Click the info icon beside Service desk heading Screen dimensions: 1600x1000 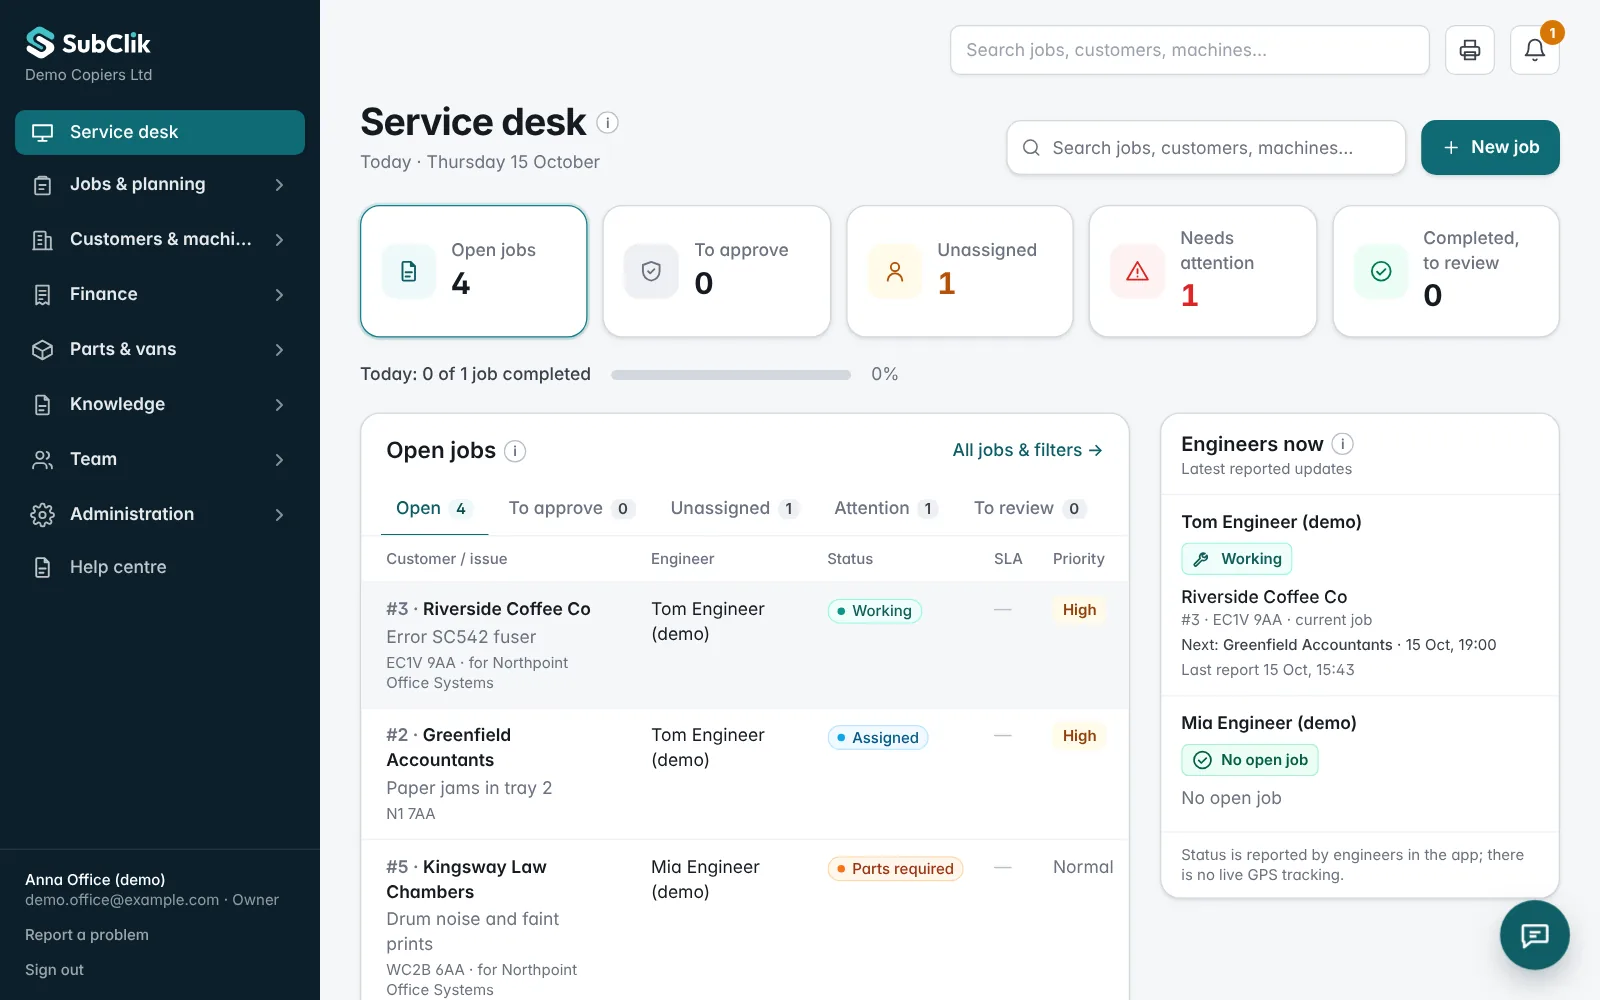[607, 123]
